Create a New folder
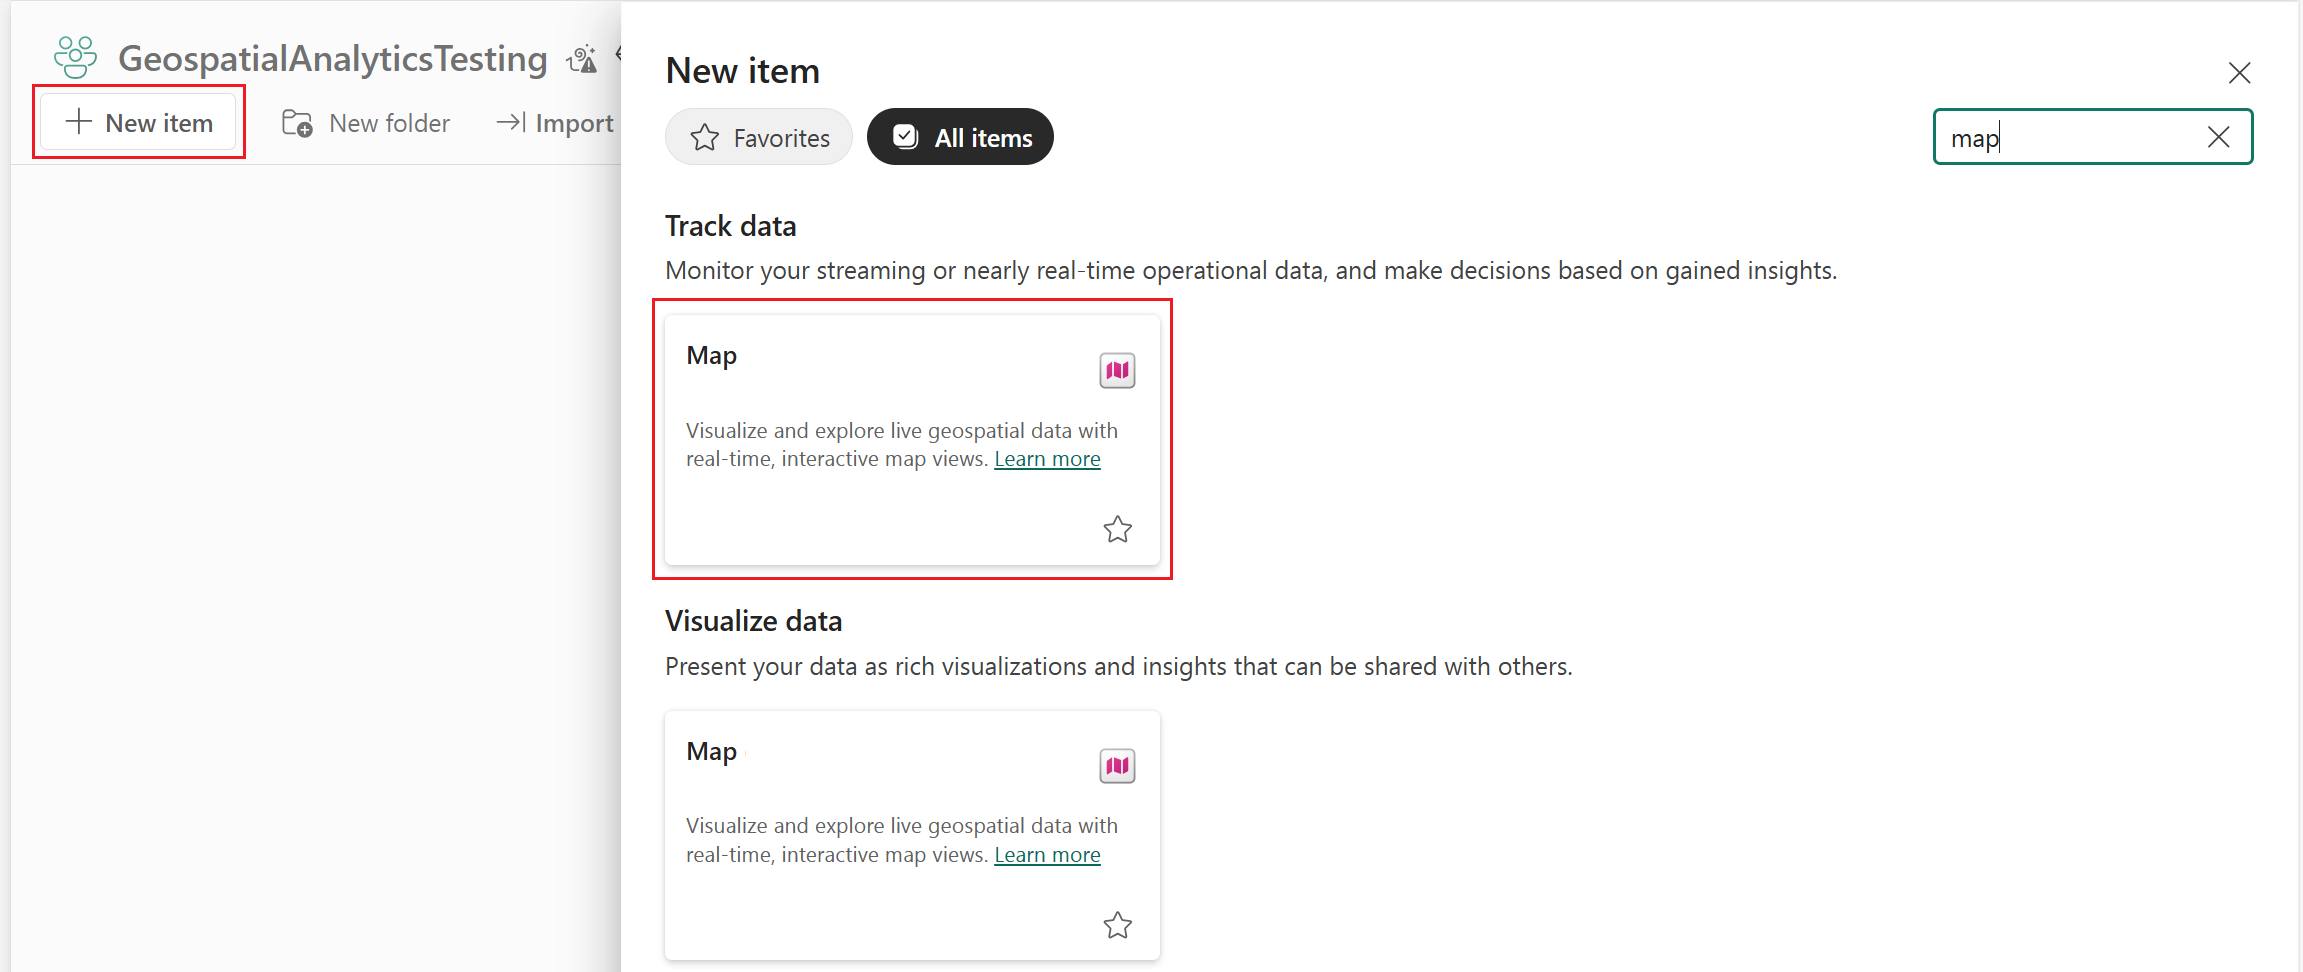 tap(366, 123)
